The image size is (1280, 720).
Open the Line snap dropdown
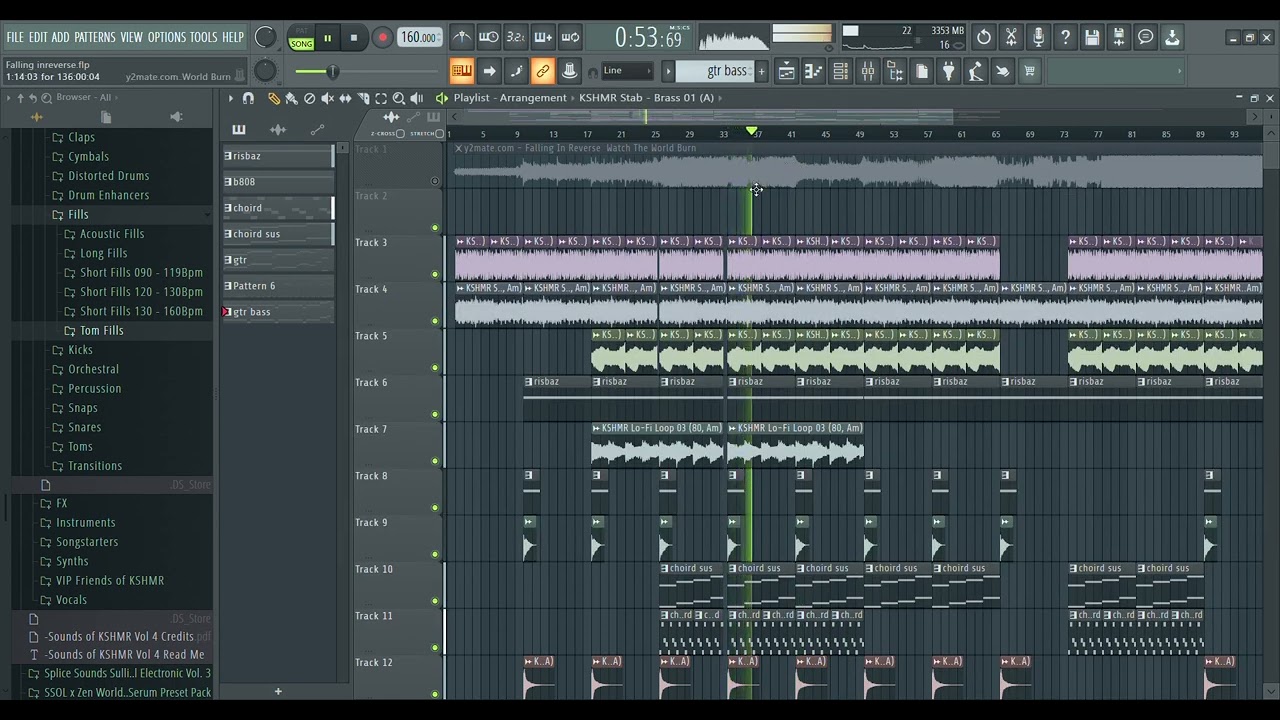[627, 71]
